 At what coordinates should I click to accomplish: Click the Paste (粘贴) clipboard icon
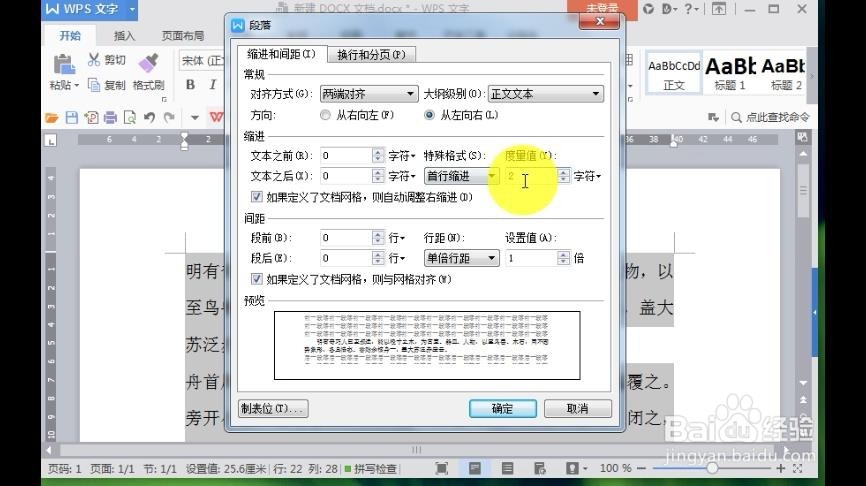(64, 65)
